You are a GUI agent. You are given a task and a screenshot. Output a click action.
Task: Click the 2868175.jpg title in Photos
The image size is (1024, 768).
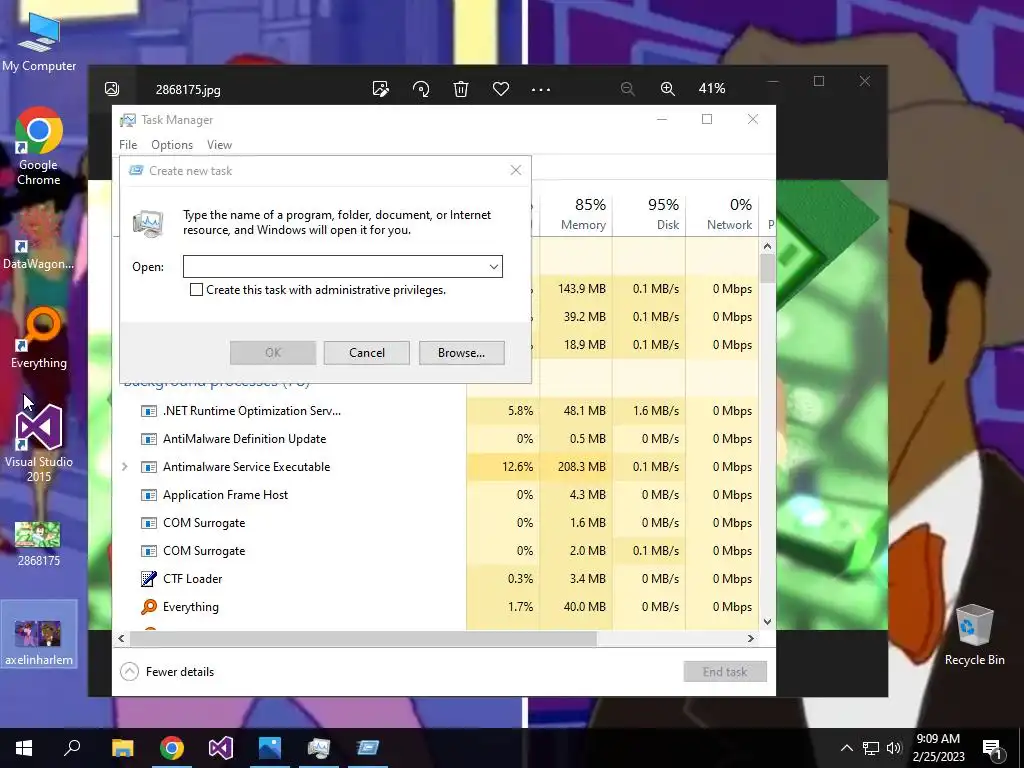(188, 89)
